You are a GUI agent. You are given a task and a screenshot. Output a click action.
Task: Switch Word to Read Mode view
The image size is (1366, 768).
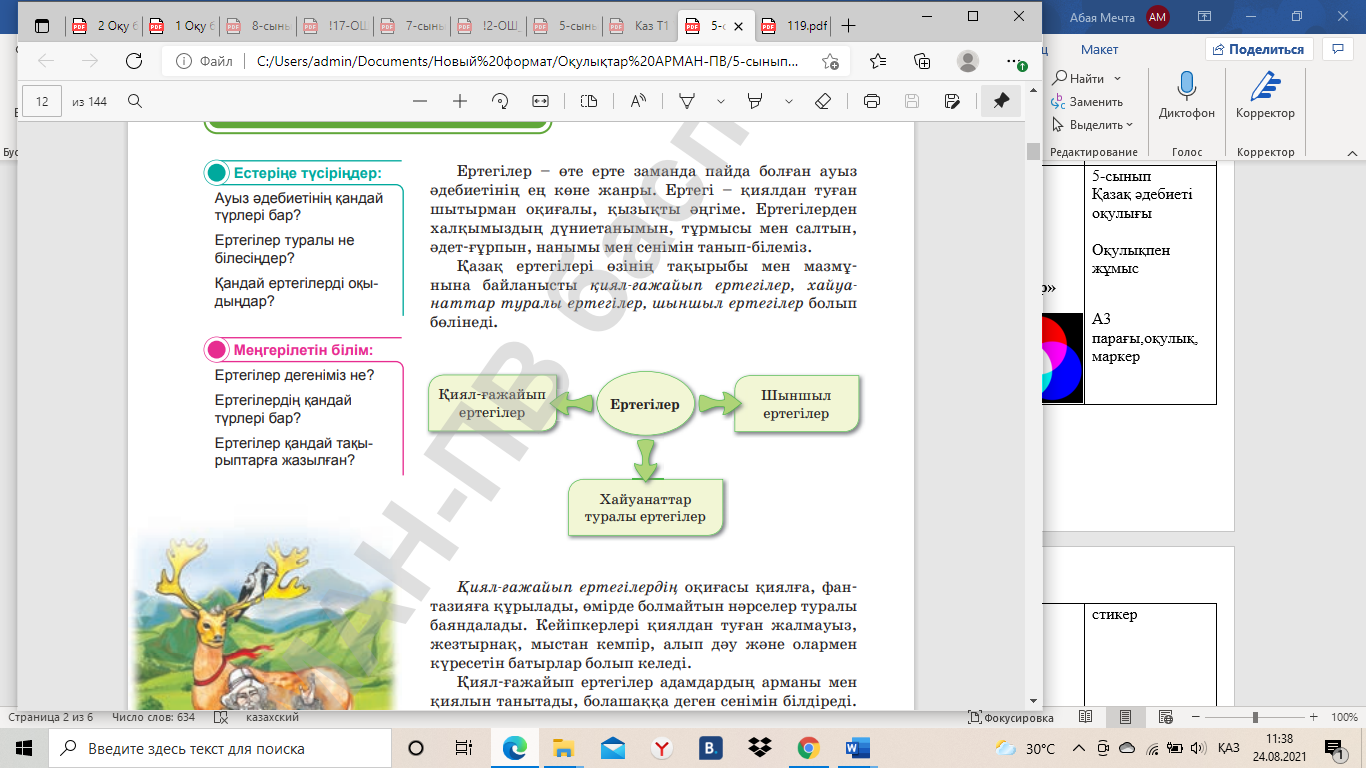[1086, 717]
